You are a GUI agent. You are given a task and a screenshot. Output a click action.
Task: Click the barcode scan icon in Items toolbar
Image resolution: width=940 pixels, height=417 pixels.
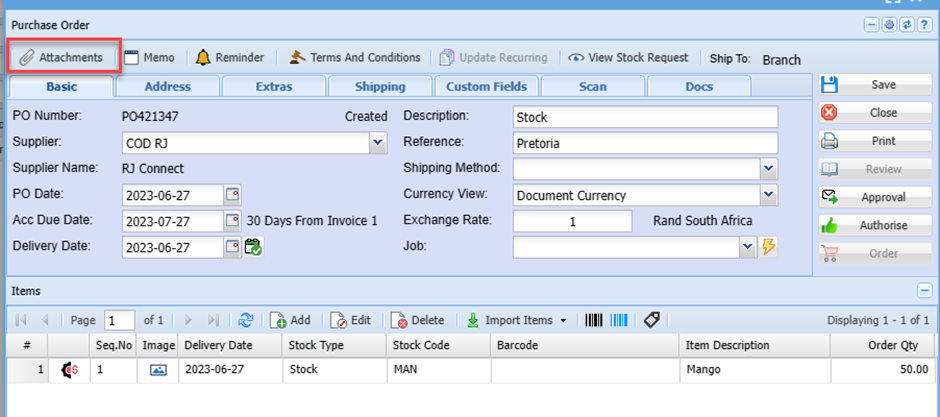pyautogui.click(x=595, y=320)
